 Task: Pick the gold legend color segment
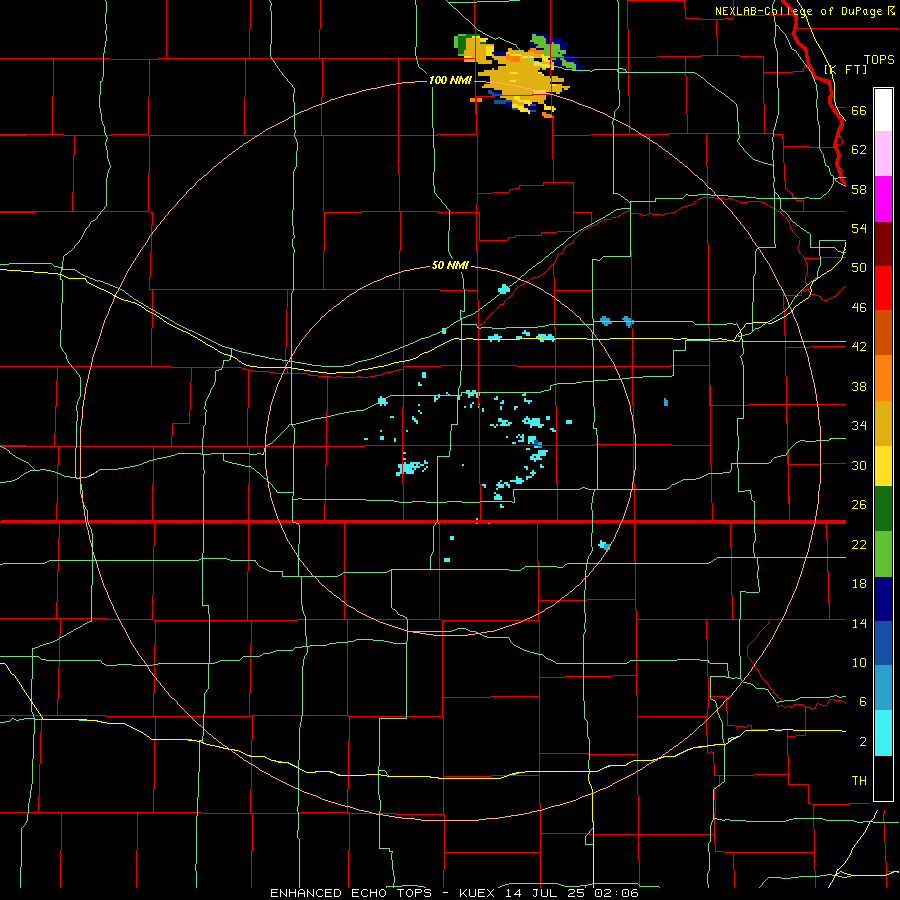click(x=883, y=423)
